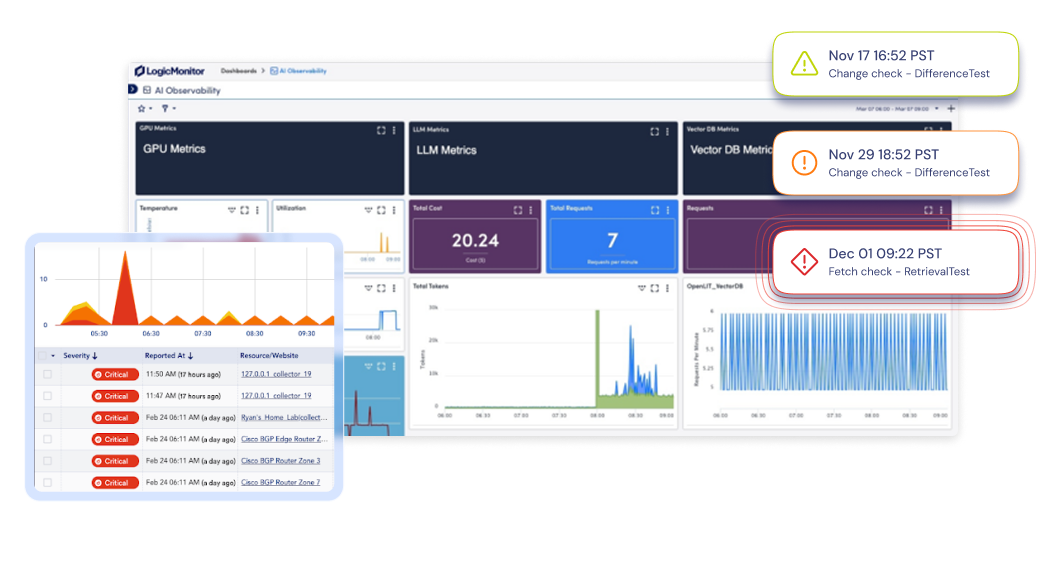The height and width of the screenshot is (588, 1044).
Task: Check the Cisco BGP Router Zone 7 checkbox
Action: pos(47,482)
